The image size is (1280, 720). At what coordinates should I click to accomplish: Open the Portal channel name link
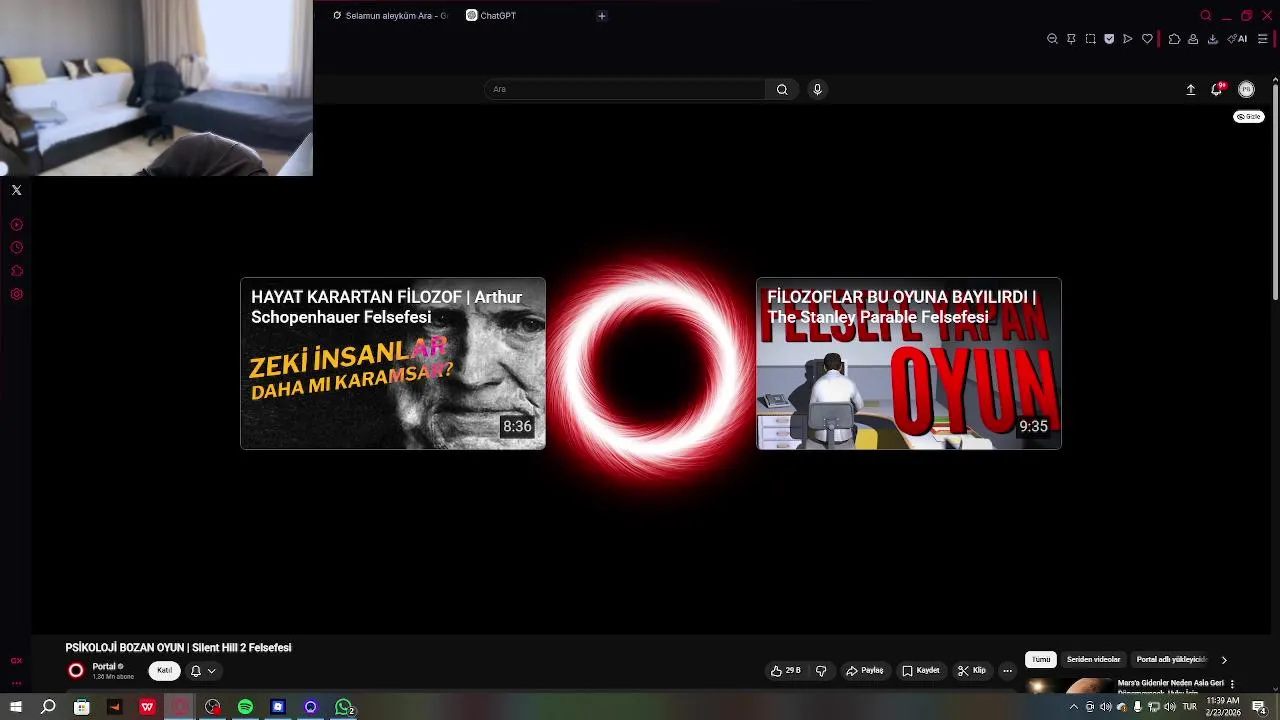[x=104, y=666]
